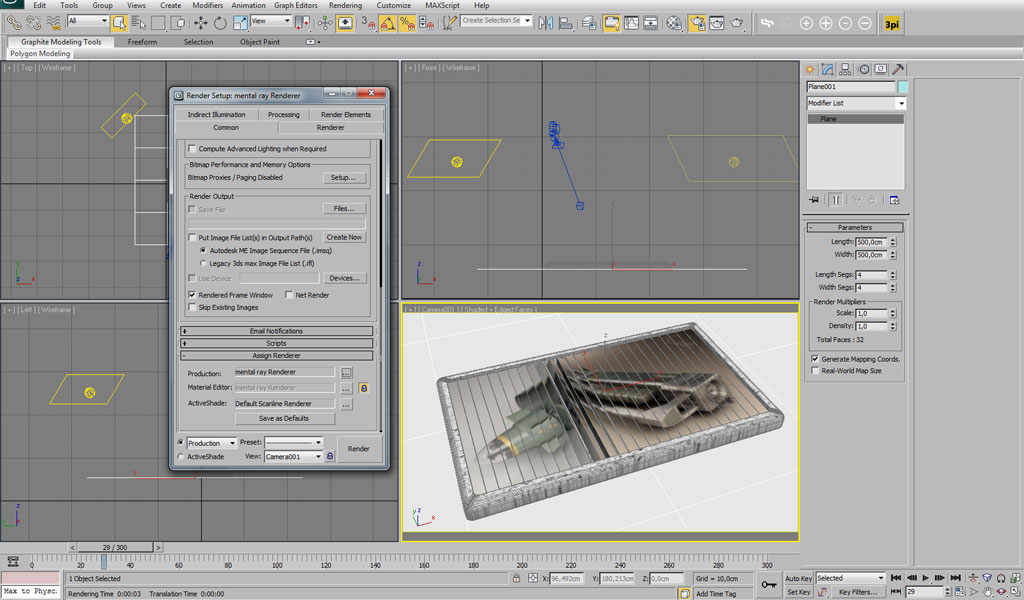Screen dimensions: 1024x600
Task: Click the Plane001 object color swatch
Action: pyautogui.click(x=903, y=87)
